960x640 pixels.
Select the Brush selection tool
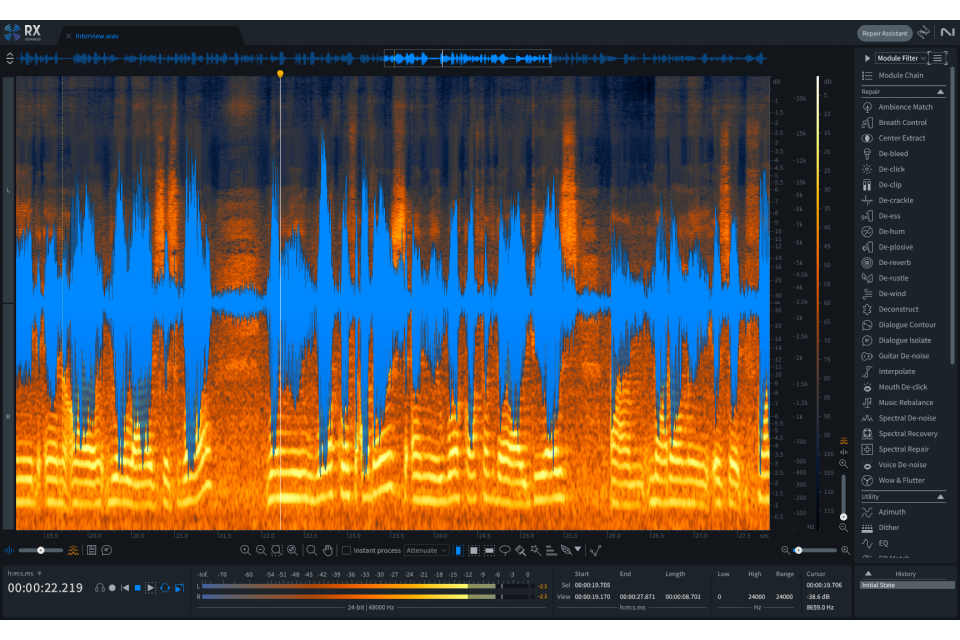(519, 550)
